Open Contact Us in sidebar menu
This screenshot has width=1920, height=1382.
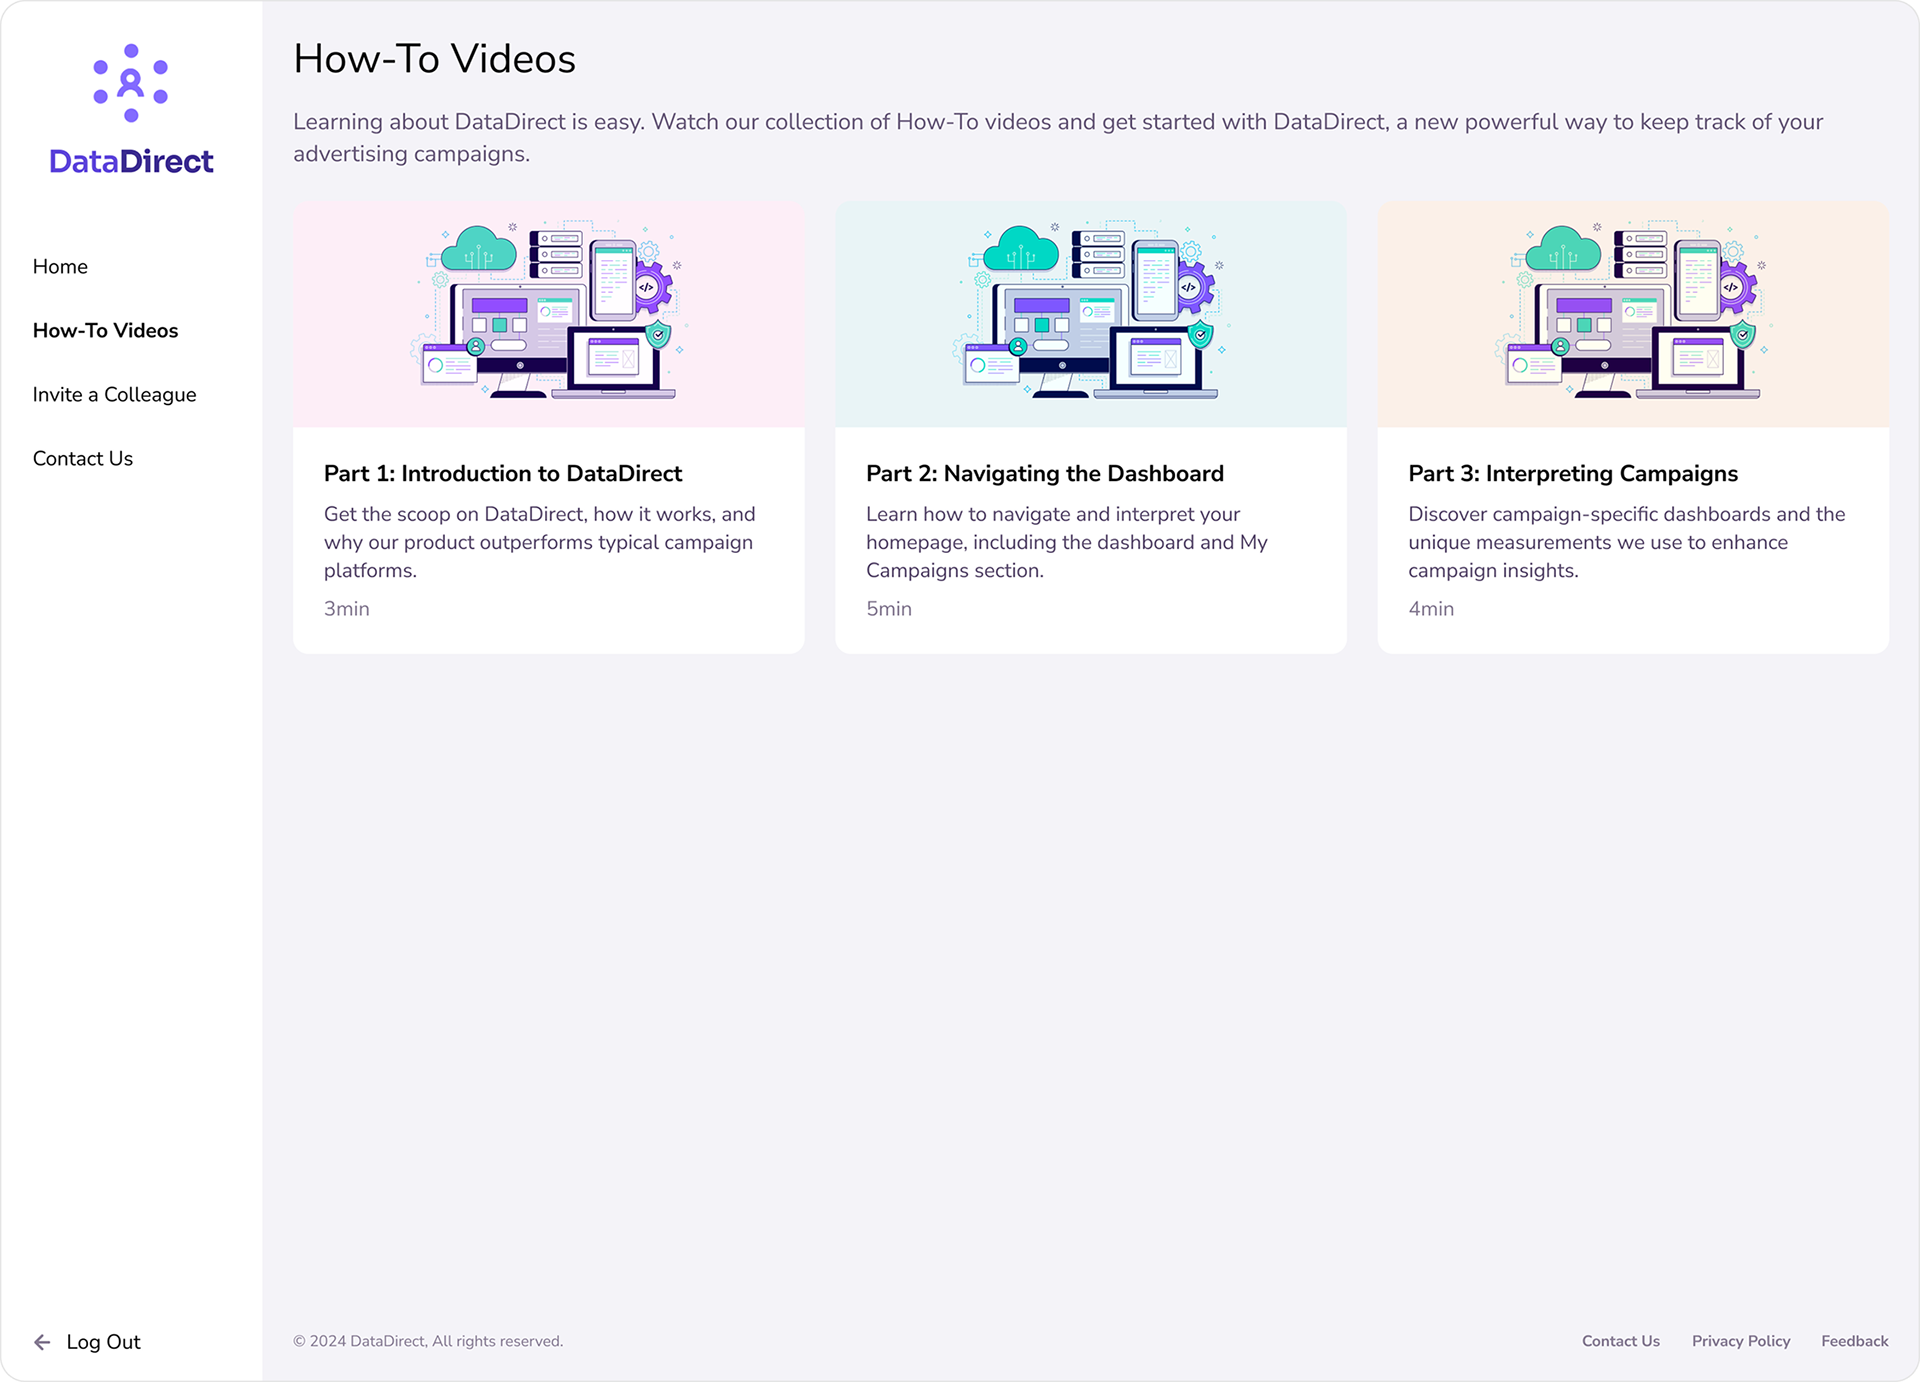coord(82,459)
